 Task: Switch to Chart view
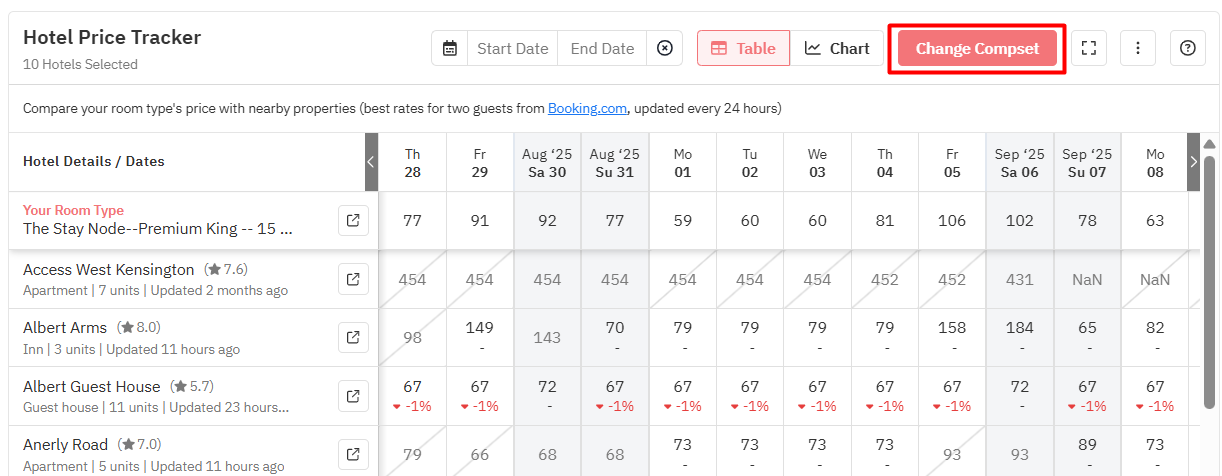click(837, 48)
